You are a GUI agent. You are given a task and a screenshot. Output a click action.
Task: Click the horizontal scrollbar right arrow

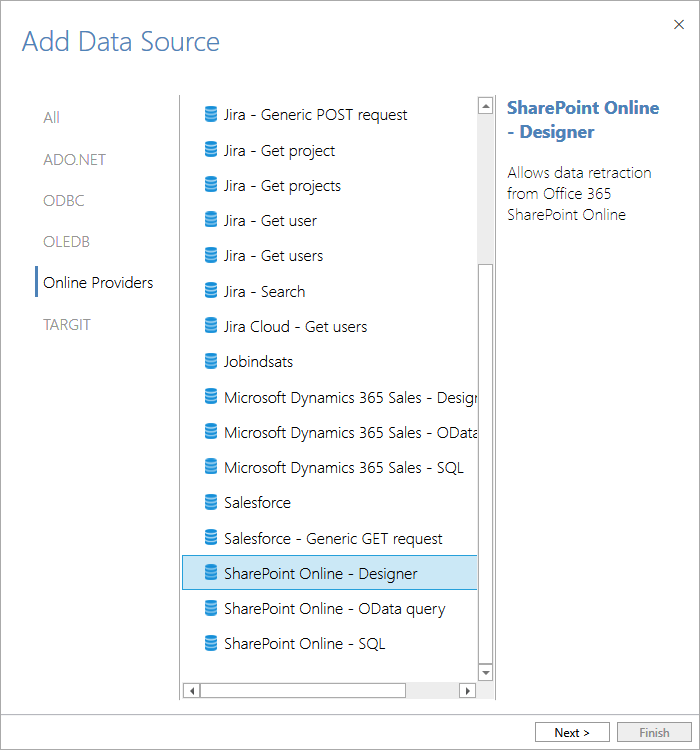(x=467, y=691)
